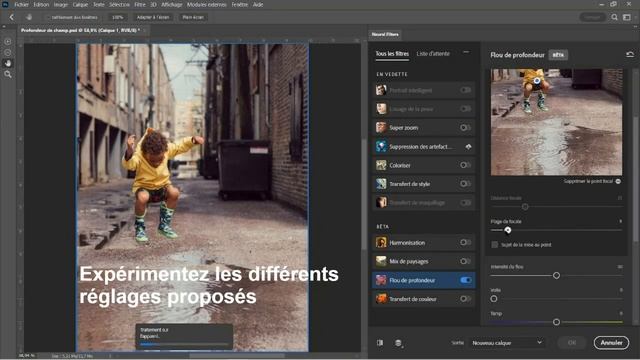
Task: Disable the Flou de profondeur toggle
Action: pos(465,280)
